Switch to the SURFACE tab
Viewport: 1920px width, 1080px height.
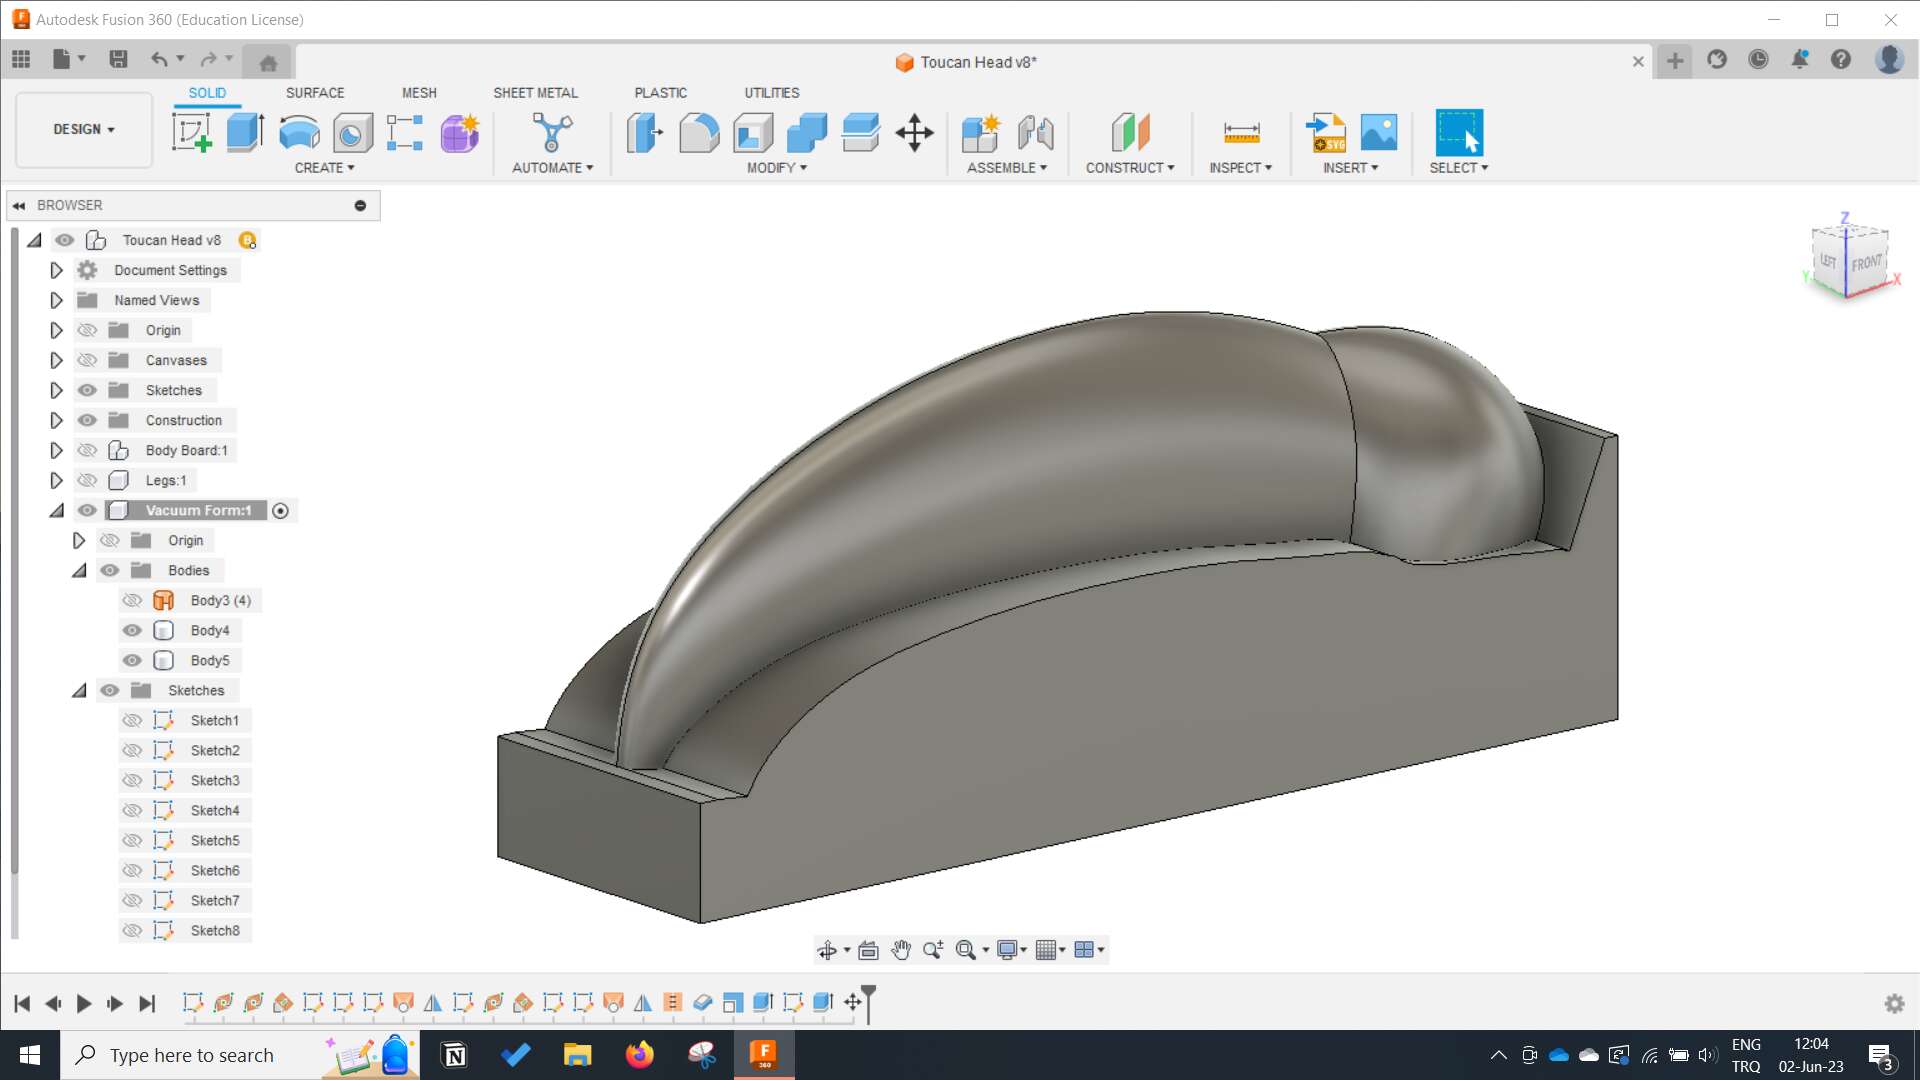click(315, 93)
